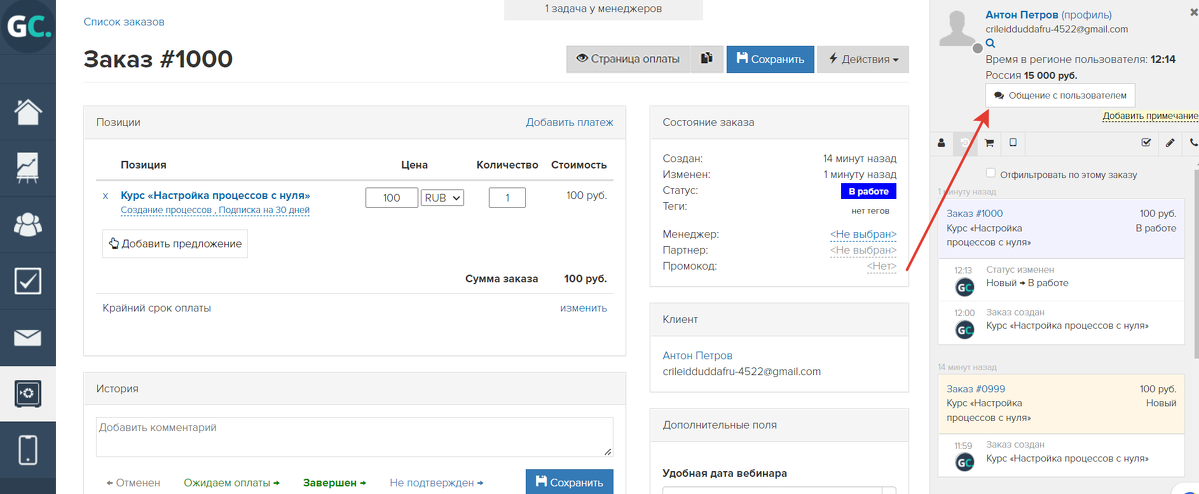This screenshot has height=494, width=1199.
Task: Switch to the user profile person tab
Action: pos(941,142)
